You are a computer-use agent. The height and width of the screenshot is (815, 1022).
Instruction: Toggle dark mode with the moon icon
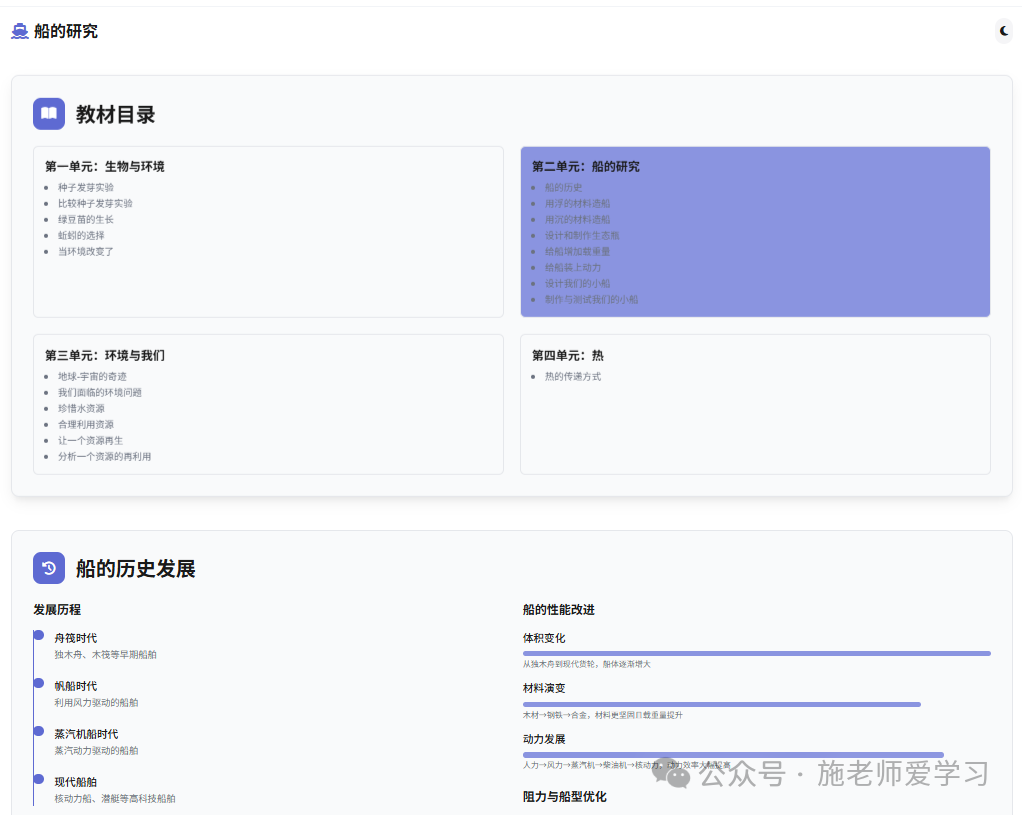click(1004, 31)
